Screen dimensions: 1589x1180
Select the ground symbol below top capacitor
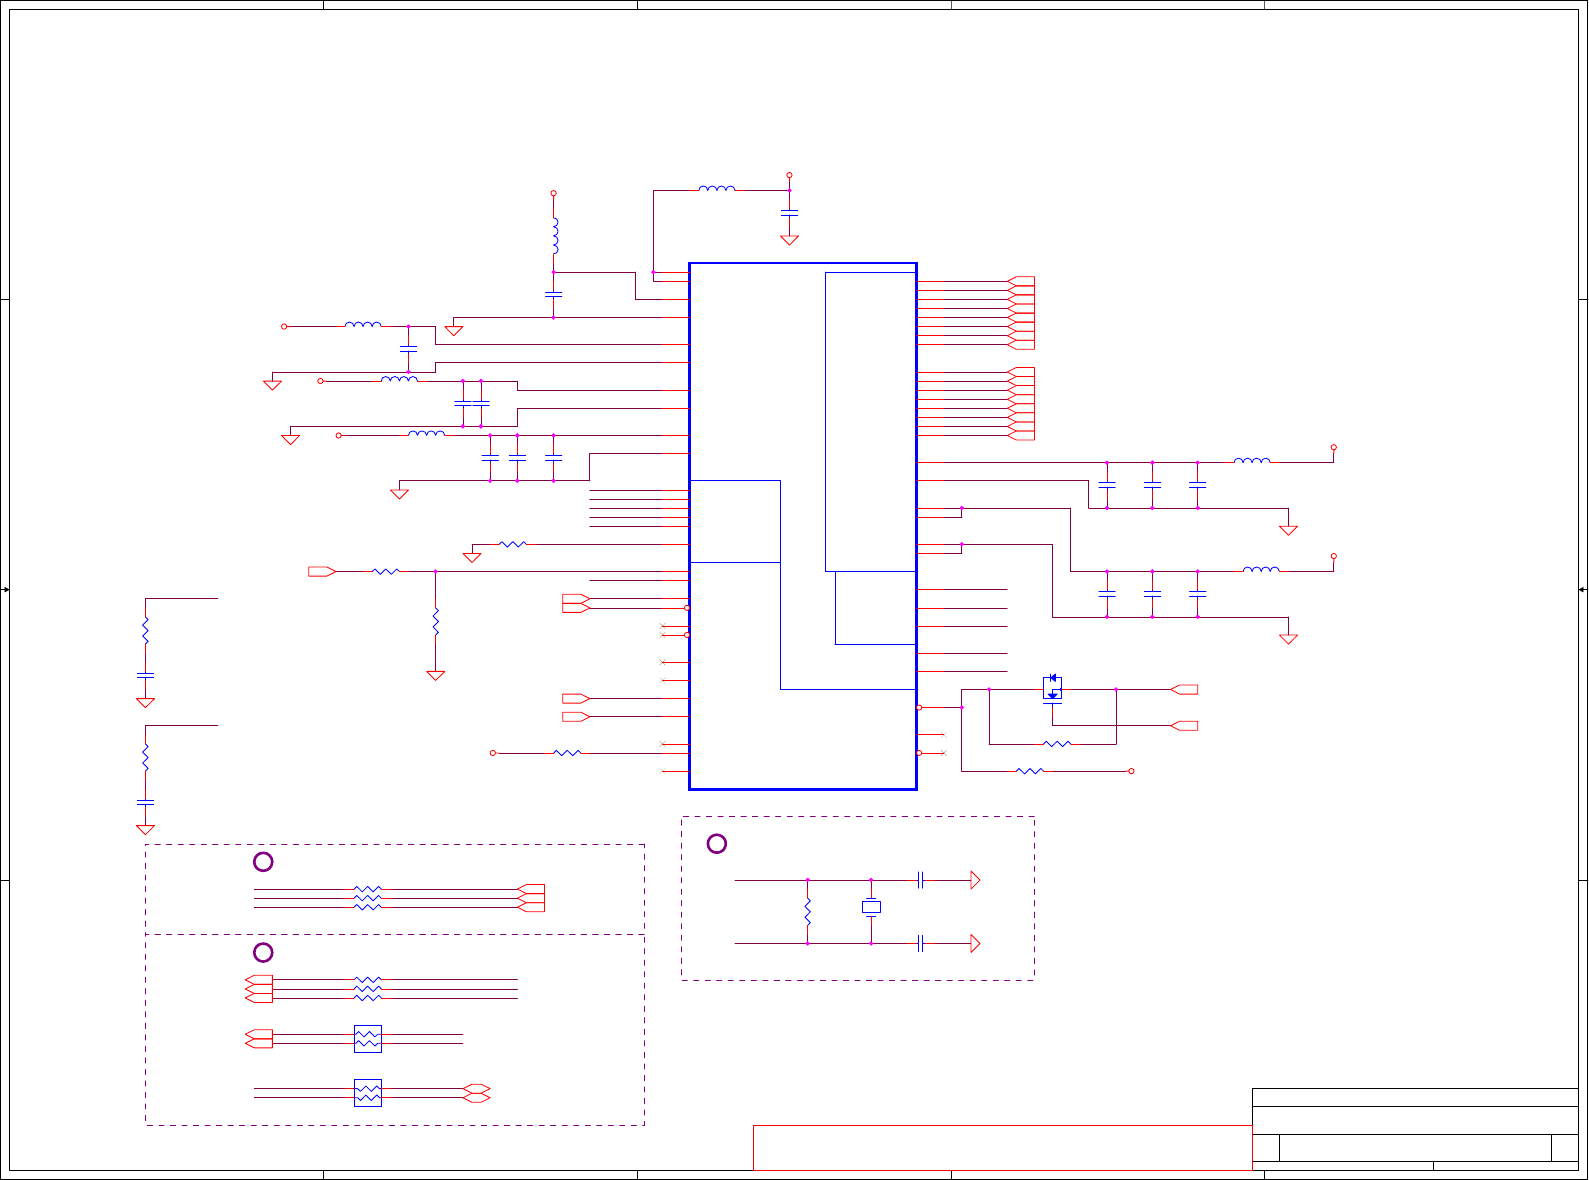pos(789,239)
